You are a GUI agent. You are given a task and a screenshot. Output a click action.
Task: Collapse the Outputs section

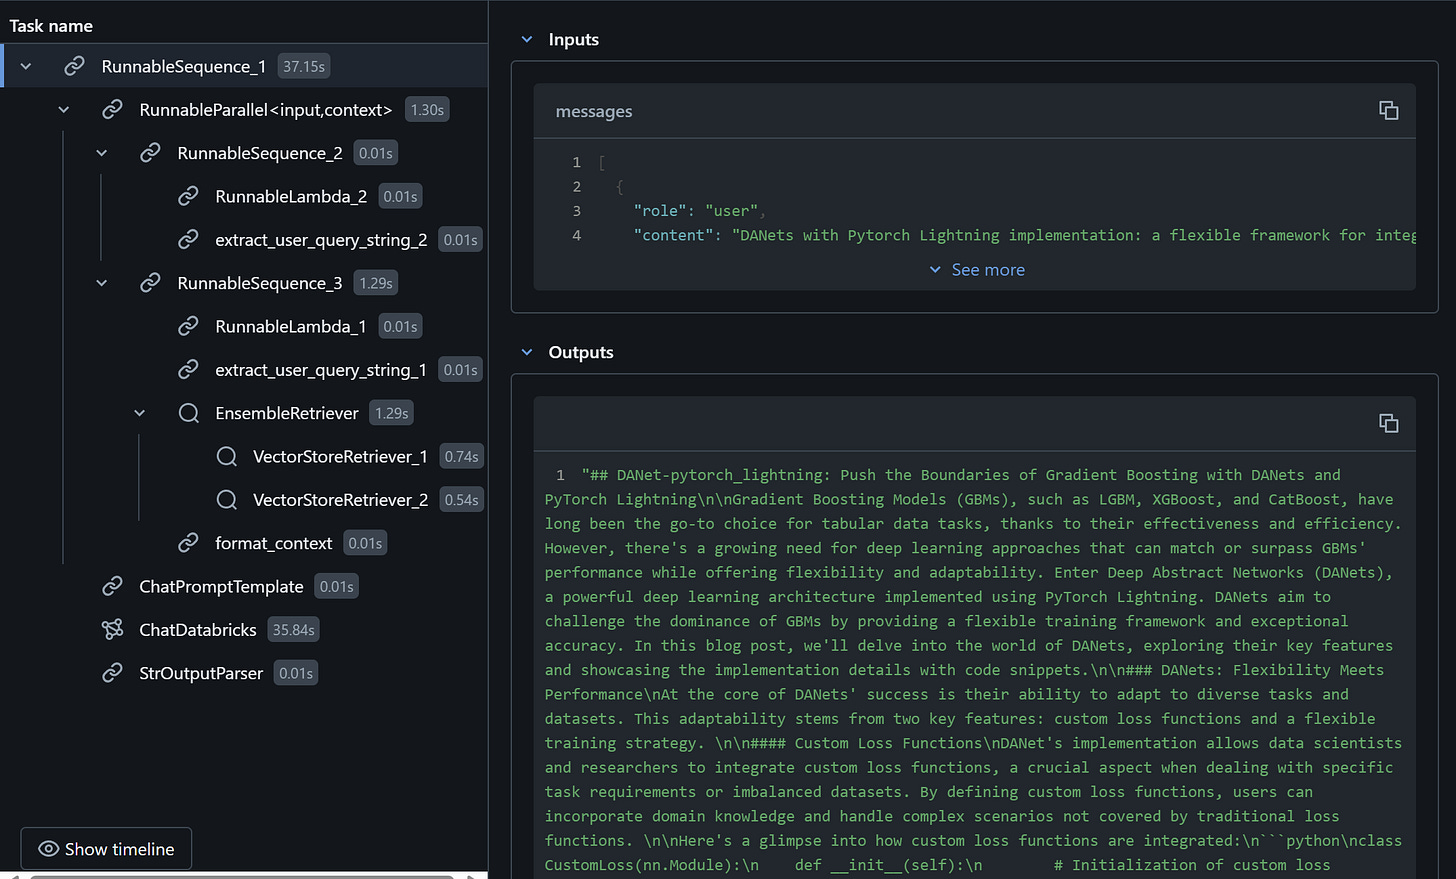527,352
